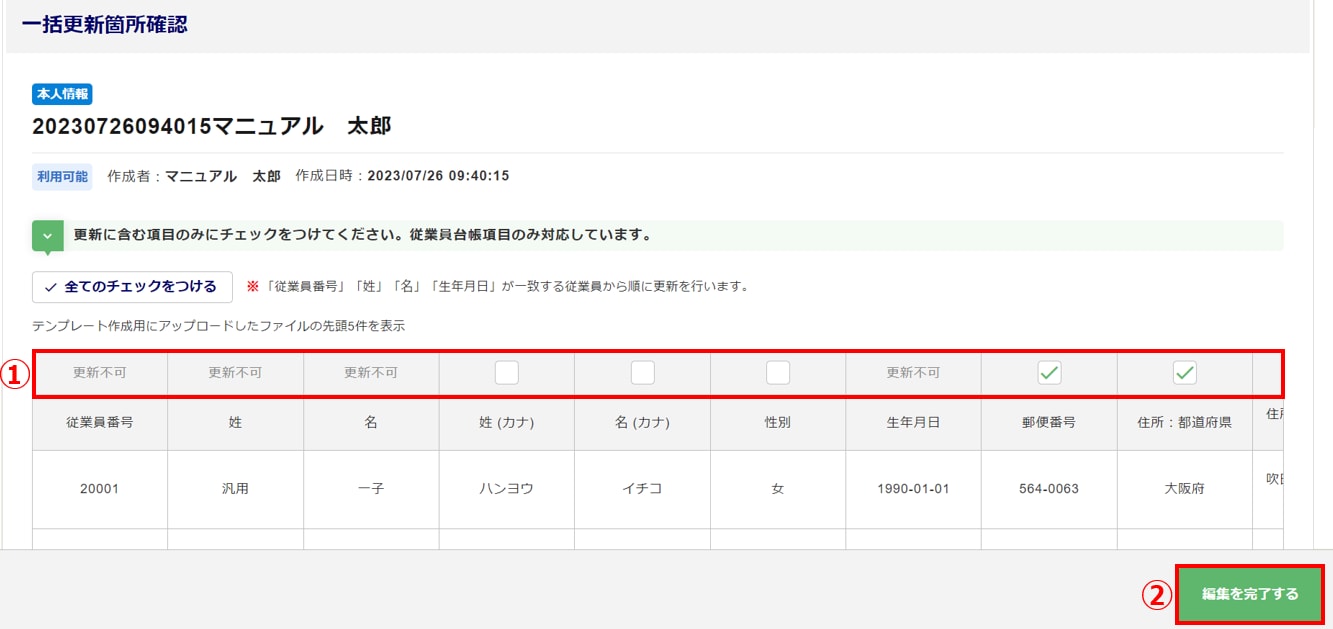Select the 生年月日 column header
This screenshot has height=629, width=1333.
click(913, 423)
